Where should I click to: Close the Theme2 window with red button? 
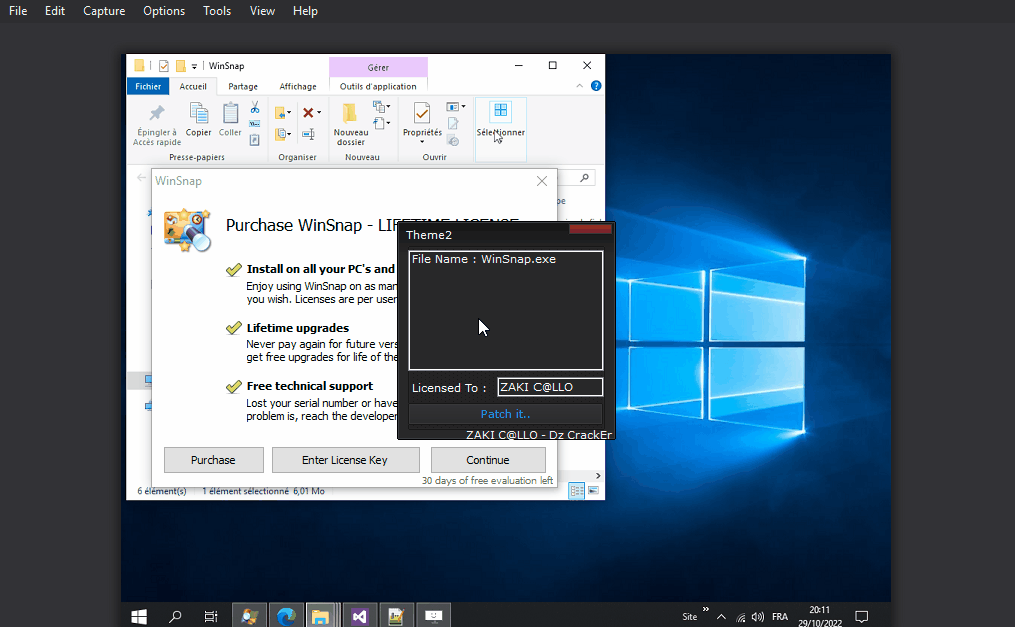(x=590, y=228)
